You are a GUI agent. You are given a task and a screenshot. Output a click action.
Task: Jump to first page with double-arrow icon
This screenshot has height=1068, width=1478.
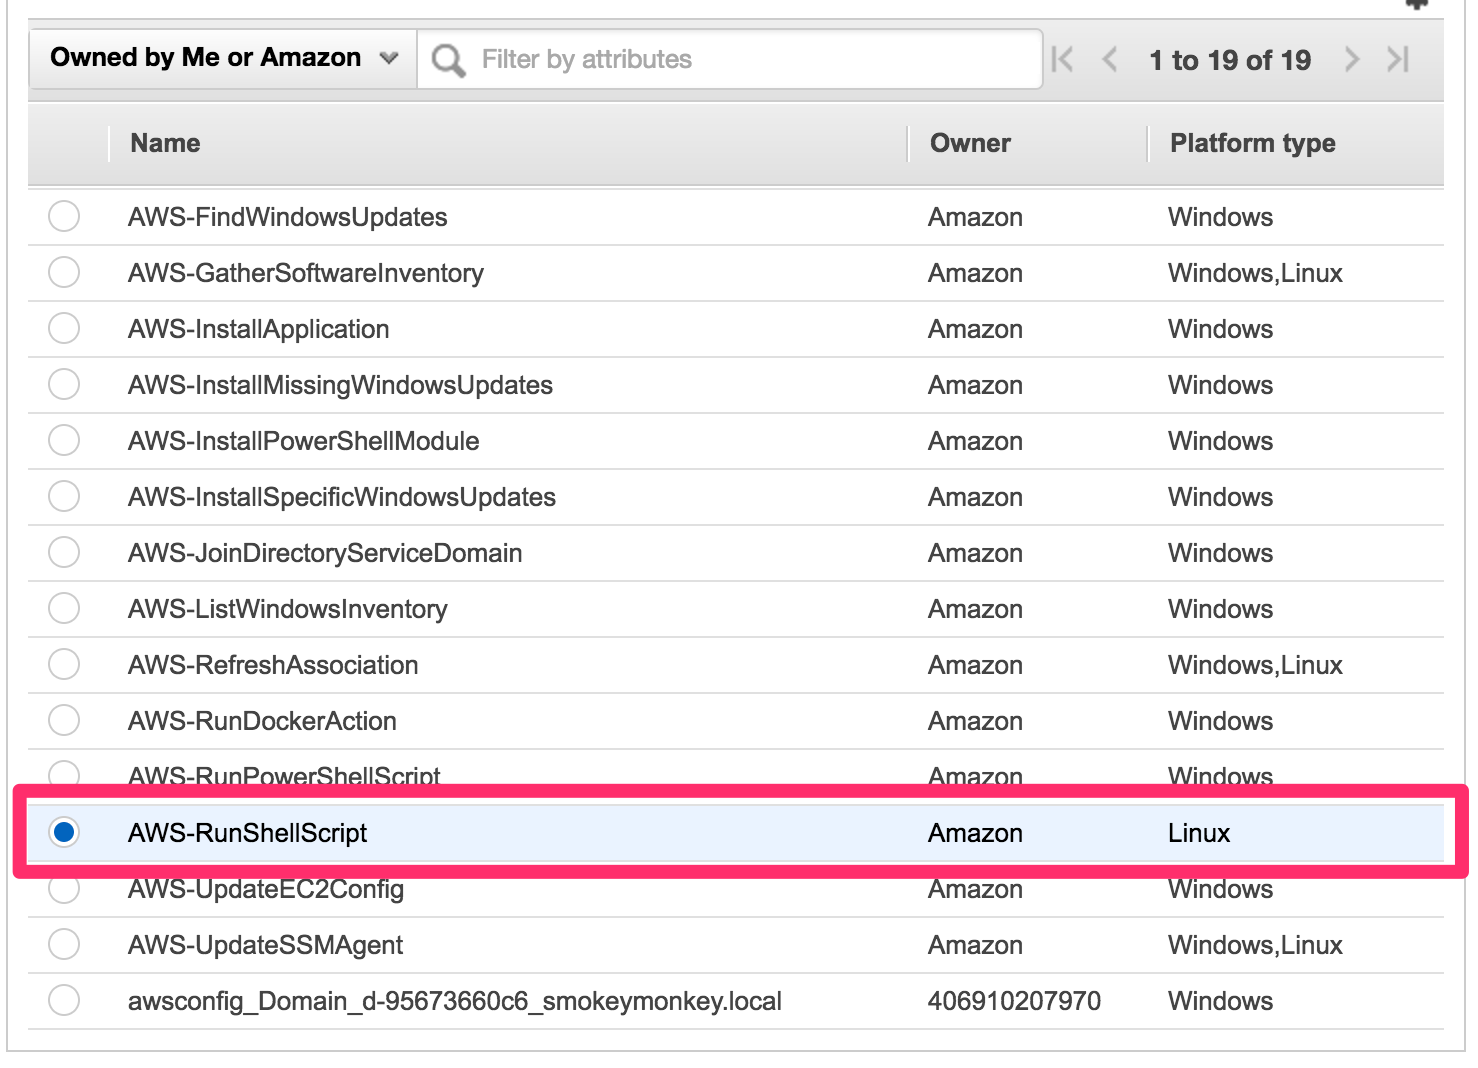[1062, 60]
